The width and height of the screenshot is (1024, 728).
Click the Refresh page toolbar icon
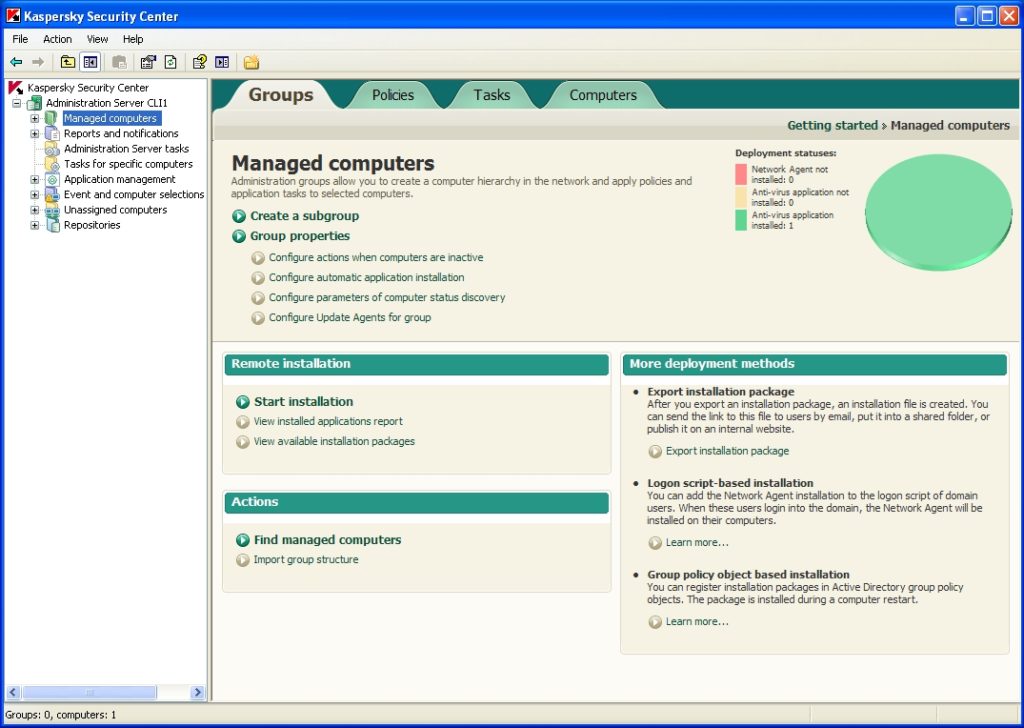click(x=170, y=62)
